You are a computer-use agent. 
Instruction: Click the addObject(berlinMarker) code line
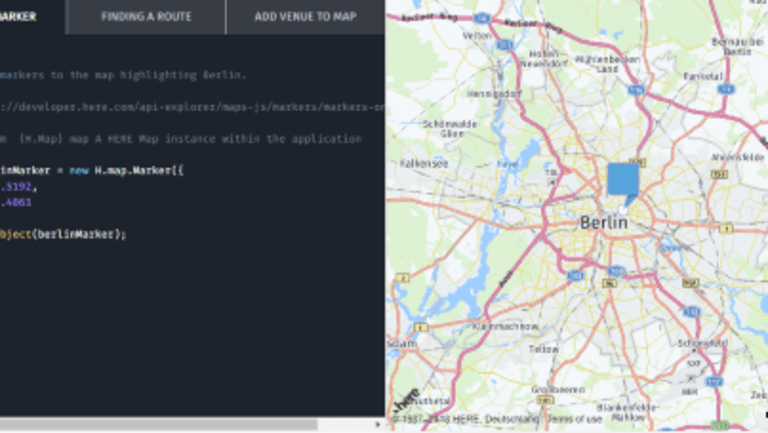point(63,234)
